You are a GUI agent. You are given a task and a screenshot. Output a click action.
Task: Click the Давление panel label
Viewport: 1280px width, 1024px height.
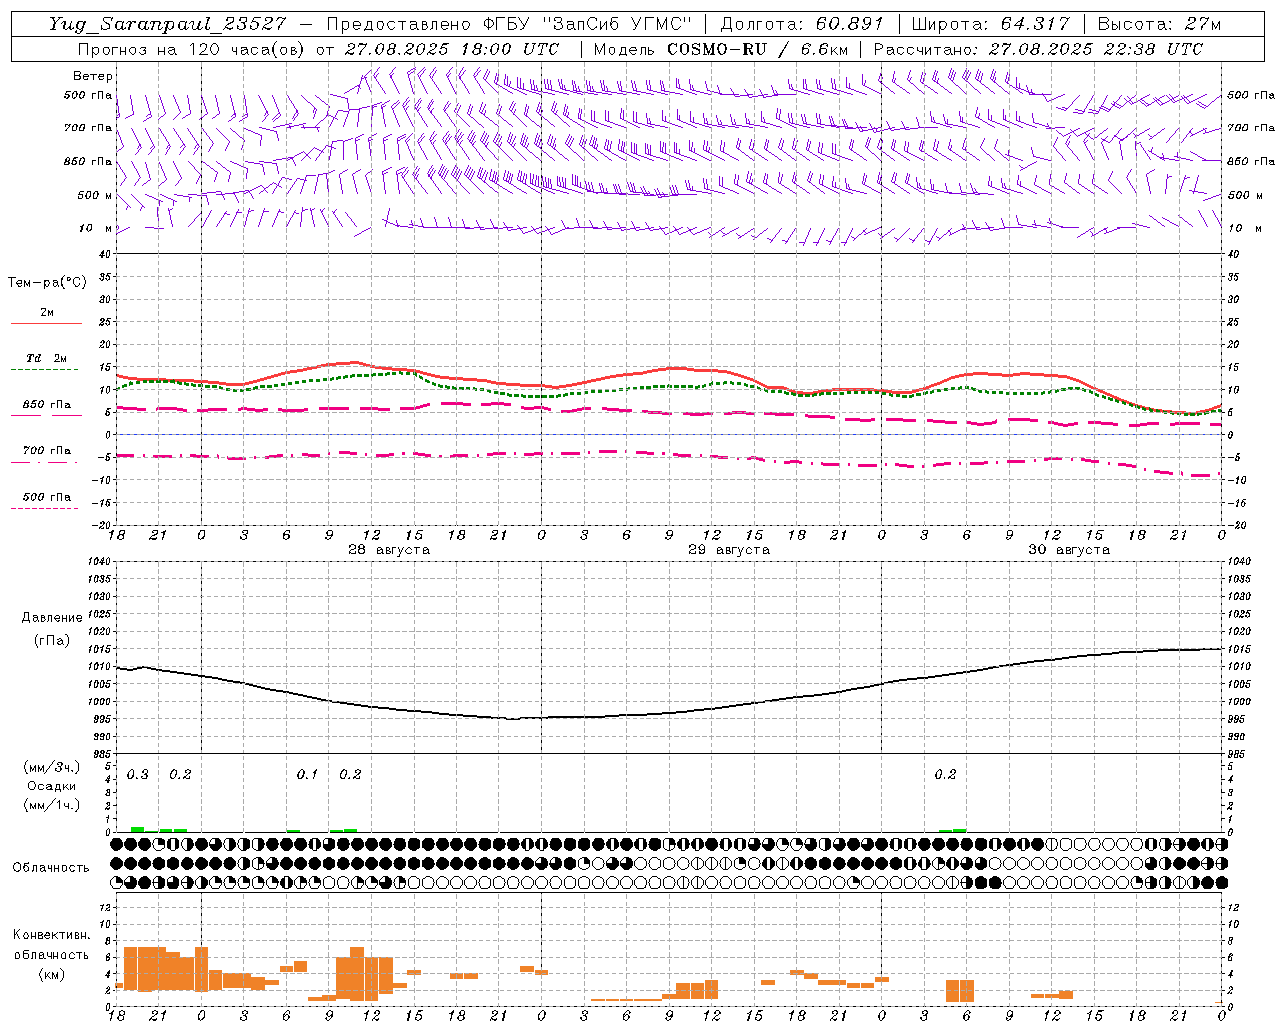coord(51,618)
